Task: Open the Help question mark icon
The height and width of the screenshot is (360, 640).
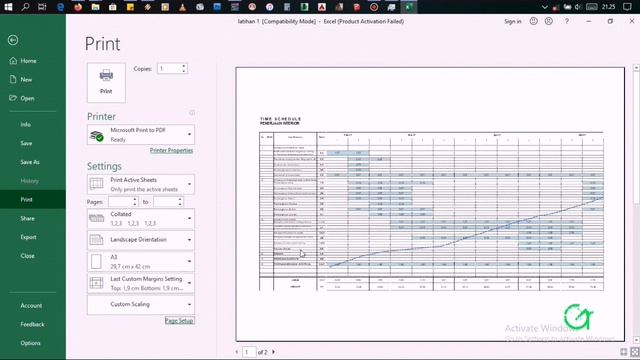Action: (x=567, y=21)
